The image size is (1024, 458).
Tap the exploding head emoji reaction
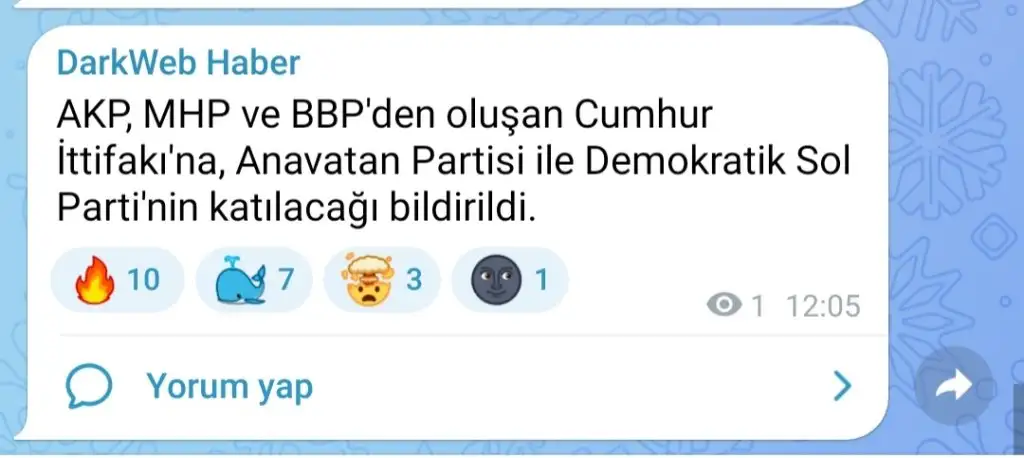click(368, 280)
